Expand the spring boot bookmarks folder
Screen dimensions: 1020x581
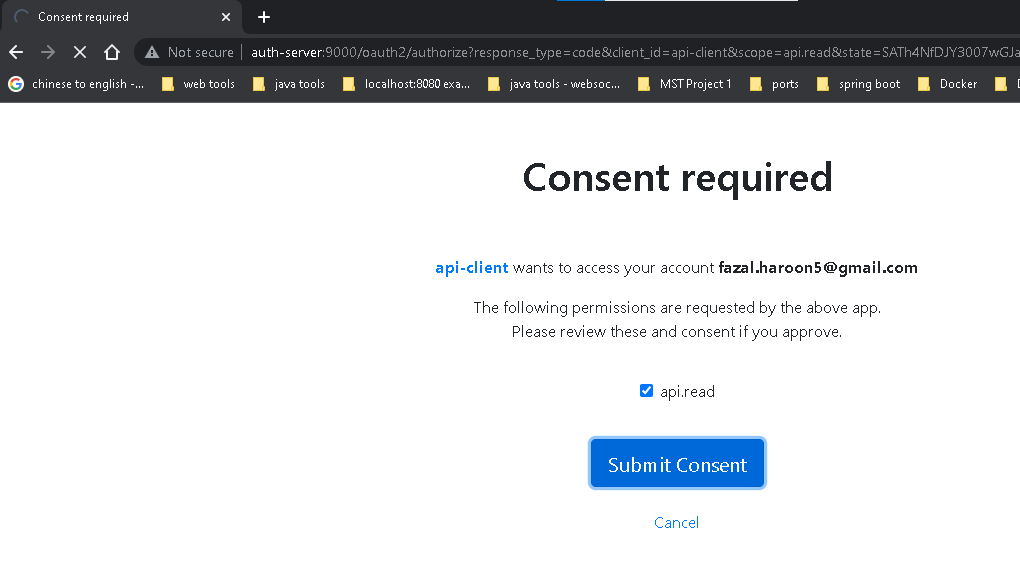click(x=868, y=84)
